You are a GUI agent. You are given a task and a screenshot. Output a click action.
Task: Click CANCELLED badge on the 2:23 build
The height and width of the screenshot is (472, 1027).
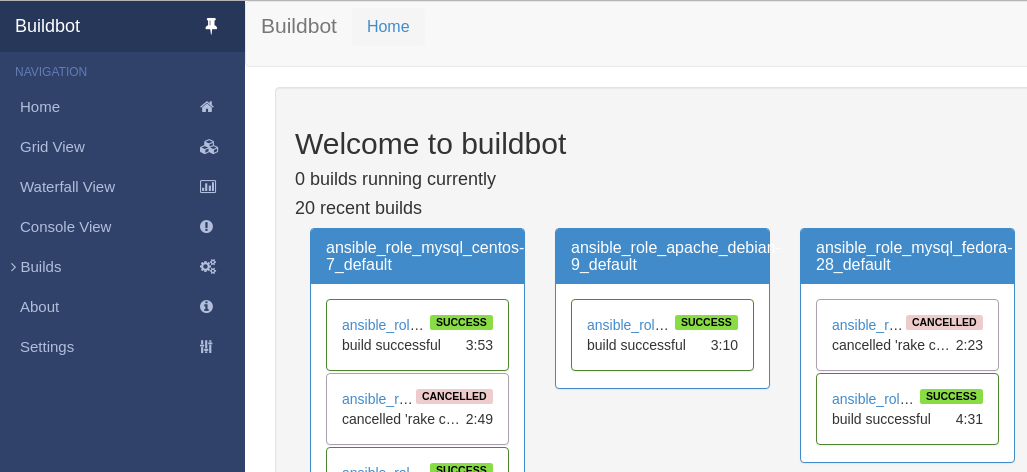(944, 322)
